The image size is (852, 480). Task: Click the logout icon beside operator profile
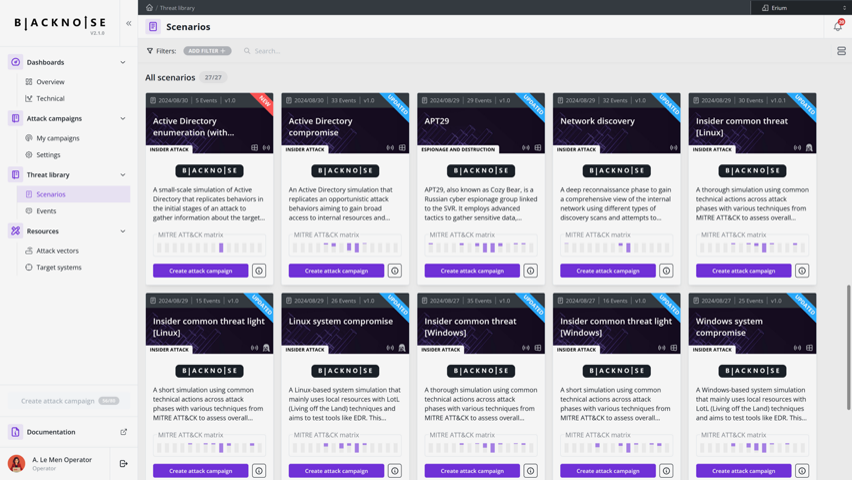tap(123, 464)
